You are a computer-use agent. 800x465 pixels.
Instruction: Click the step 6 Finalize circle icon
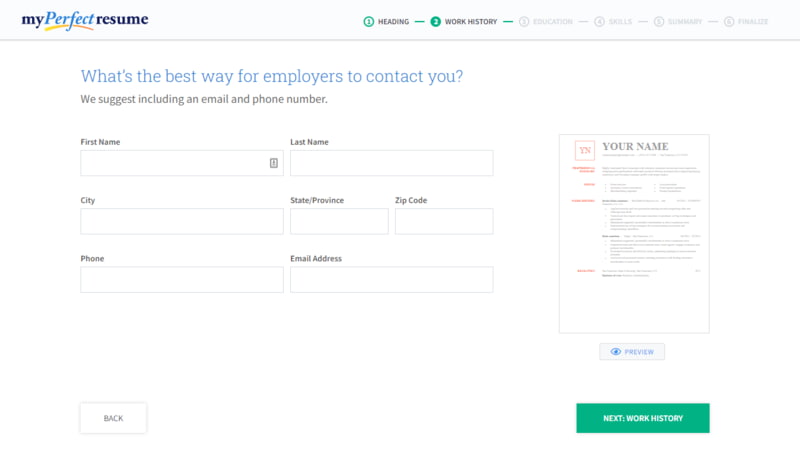[729, 21]
